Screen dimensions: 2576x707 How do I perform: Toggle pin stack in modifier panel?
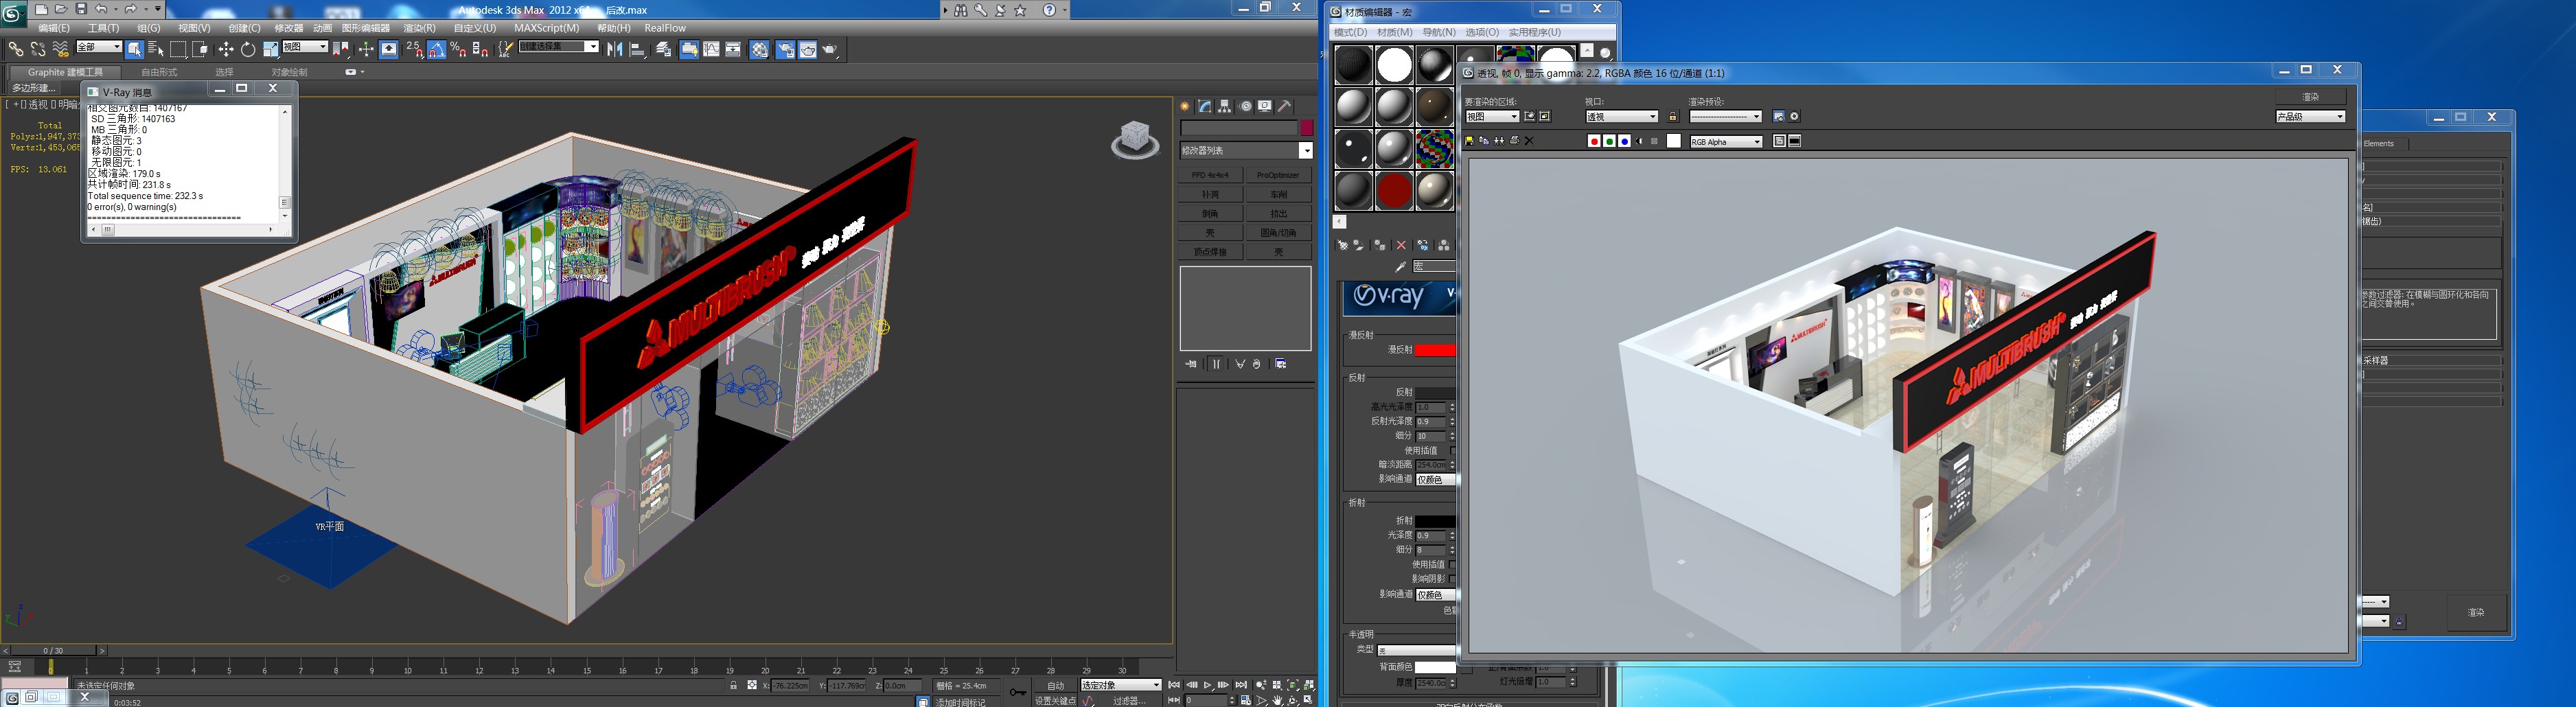(1191, 364)
